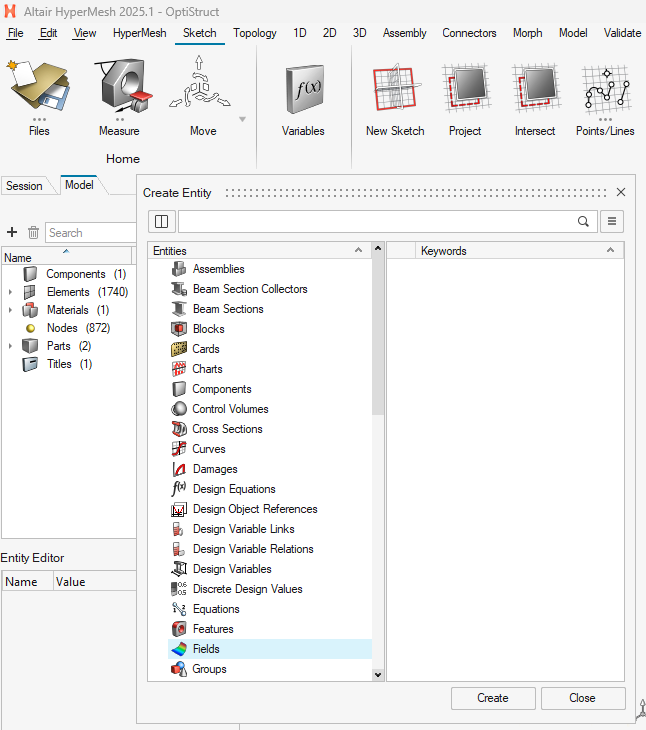Choose Cards entity
Screen dimensions: 646x730
[206, 349]
